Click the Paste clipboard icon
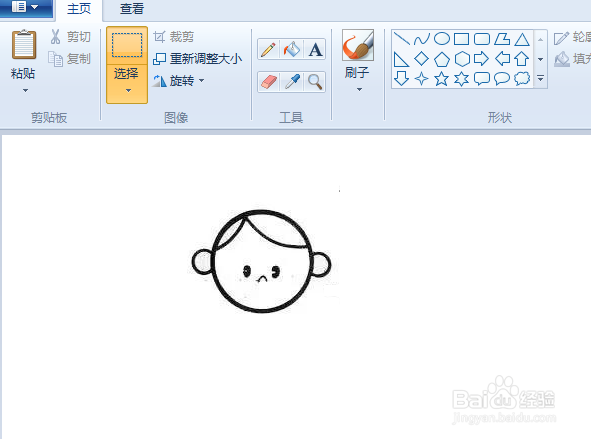This screenshot has height=439, width=591. [24, 45]
